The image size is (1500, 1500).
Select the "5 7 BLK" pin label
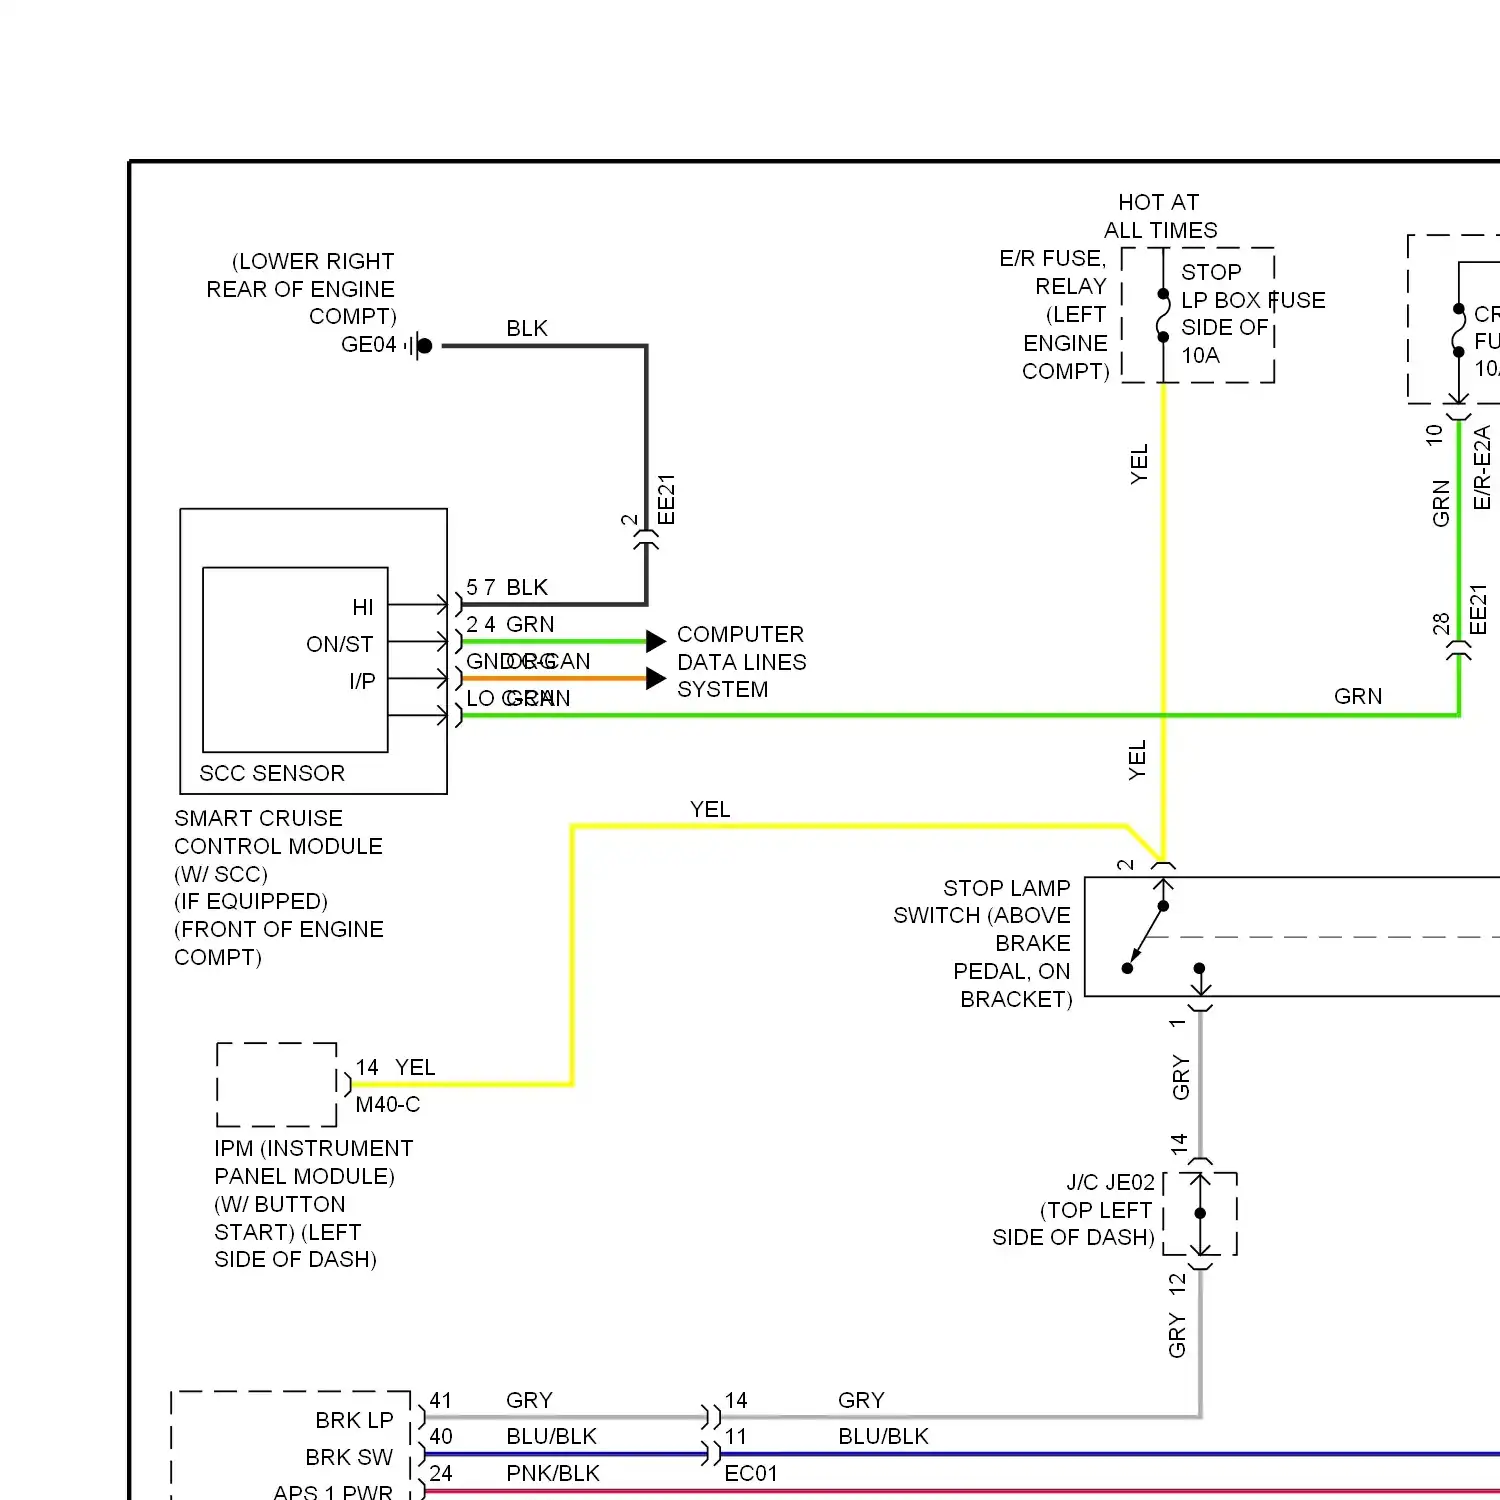[507, 587]
